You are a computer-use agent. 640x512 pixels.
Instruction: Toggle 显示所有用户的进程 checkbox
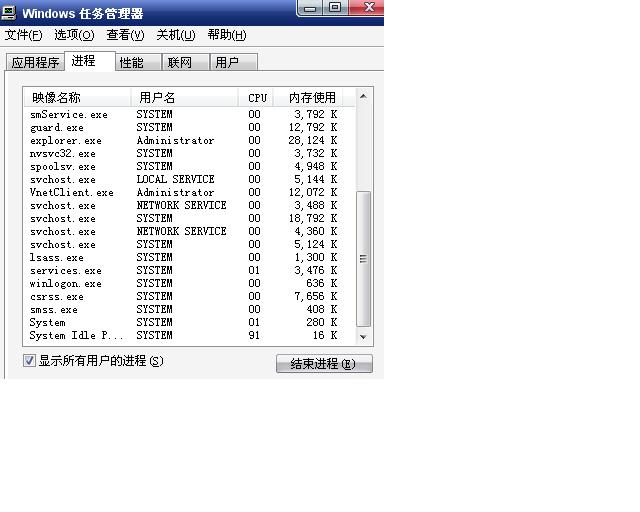29,361
